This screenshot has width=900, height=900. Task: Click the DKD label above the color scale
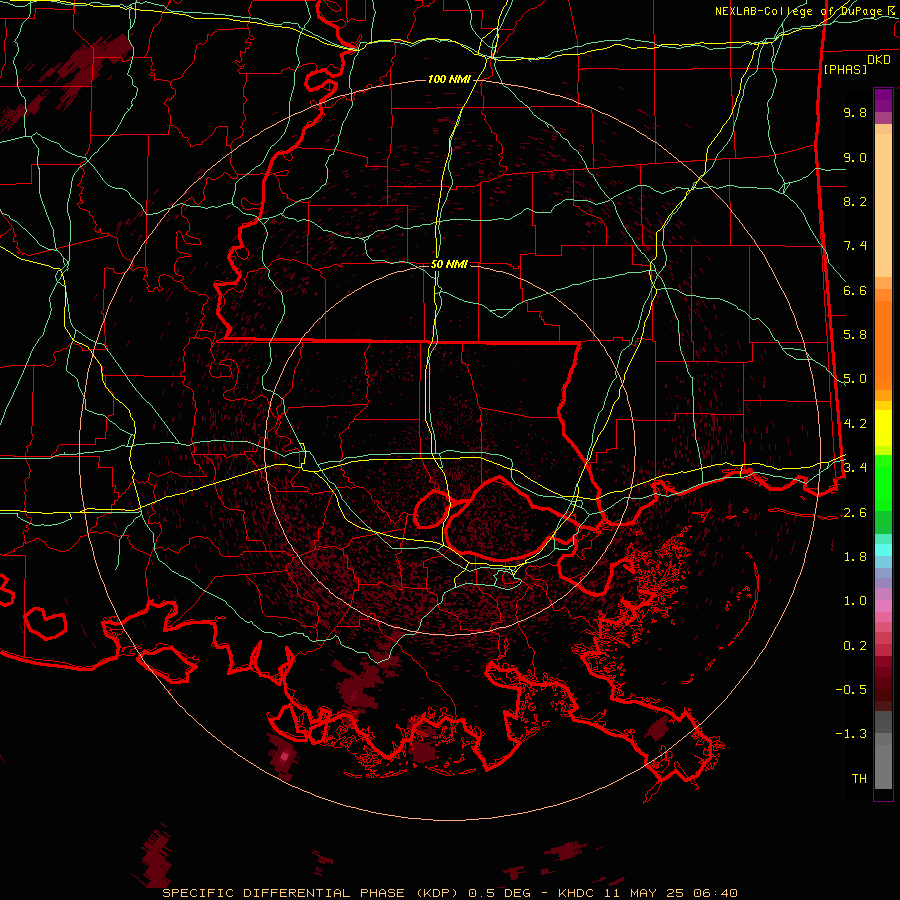click(x=879, y=60)
